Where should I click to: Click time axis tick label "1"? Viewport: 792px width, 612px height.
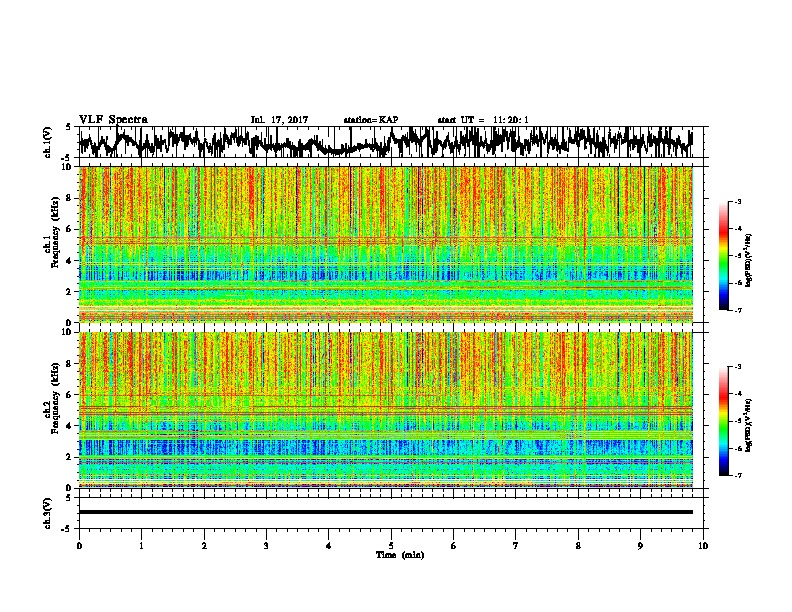tap(141, 545)
